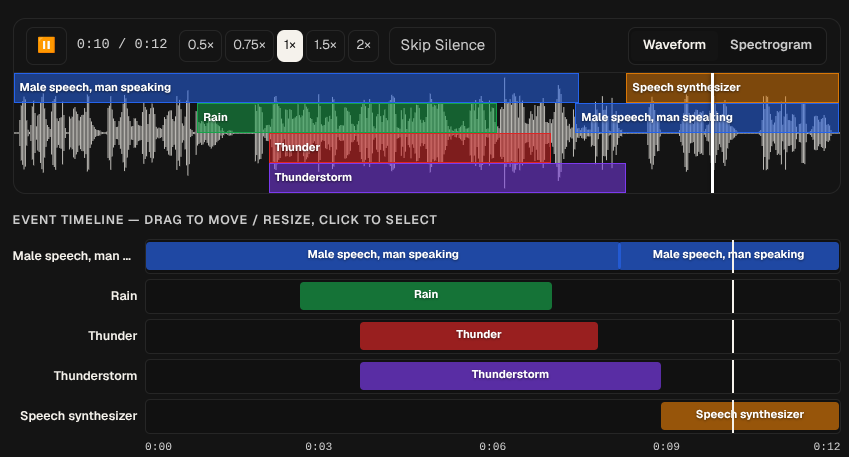The image size is (849, 457).
Task: Click the 0:10 / 0:12 time display
Action: 122,44
